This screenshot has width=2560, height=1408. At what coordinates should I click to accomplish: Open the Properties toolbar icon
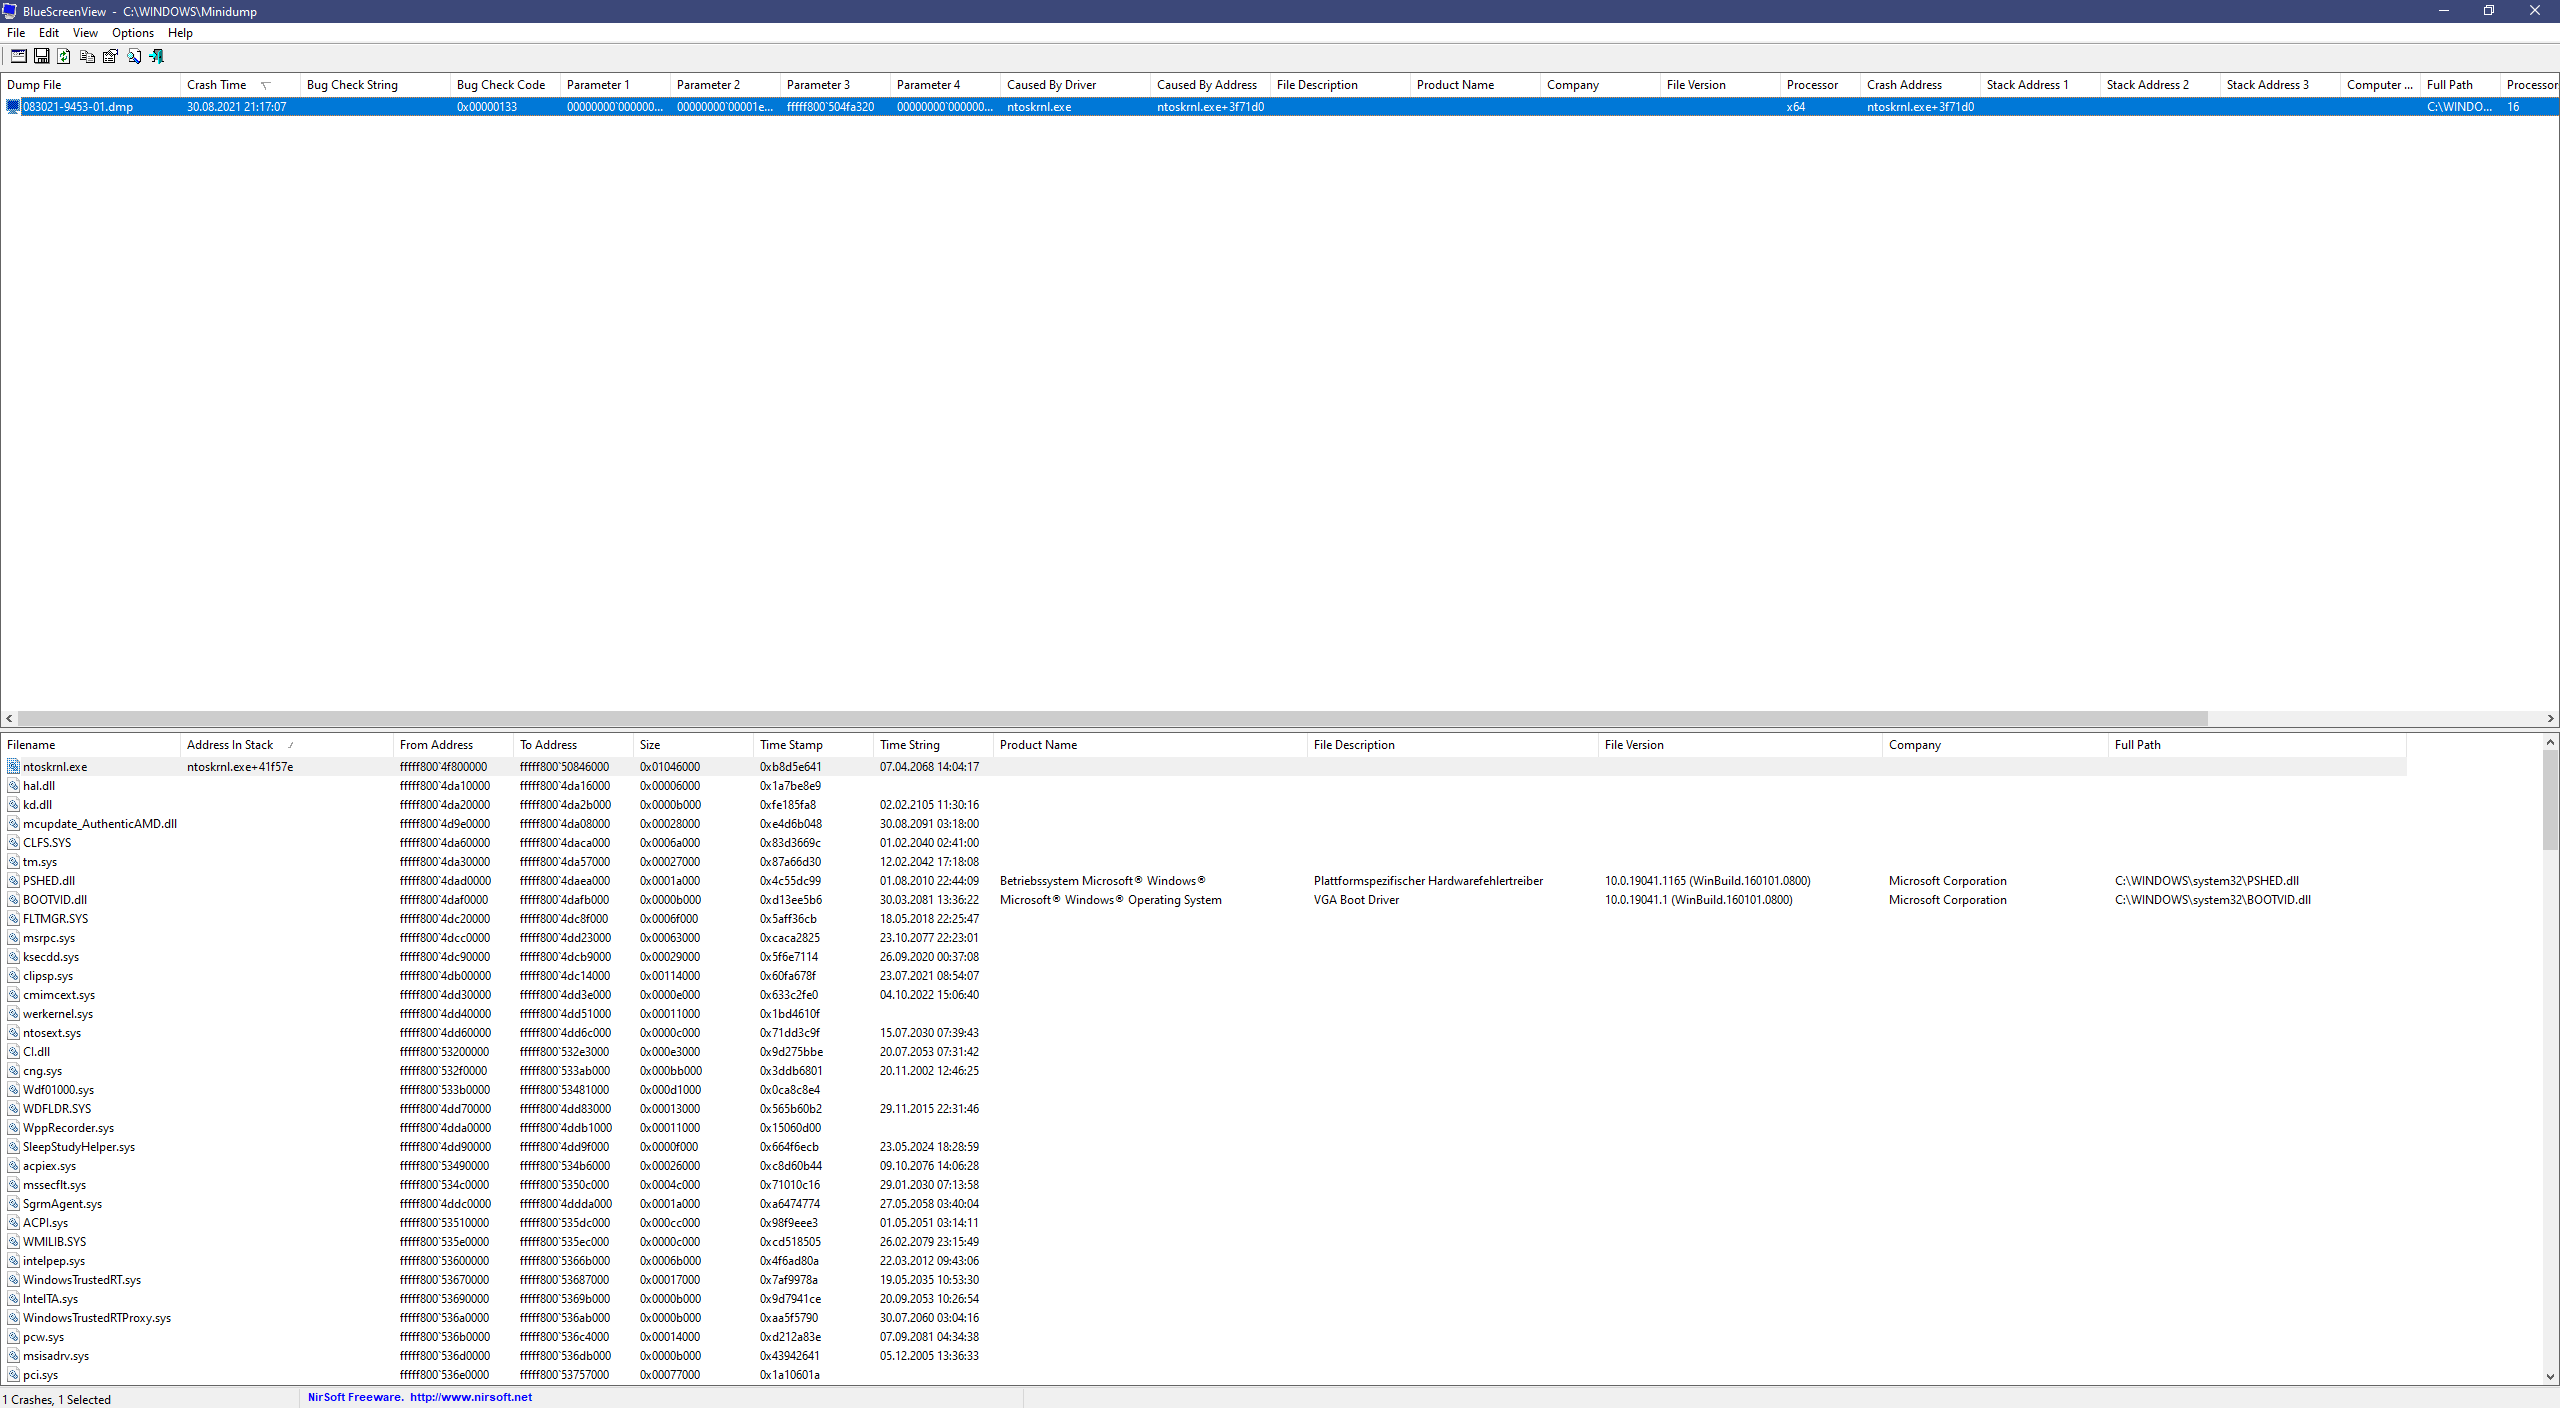click(x=110, y=56)
